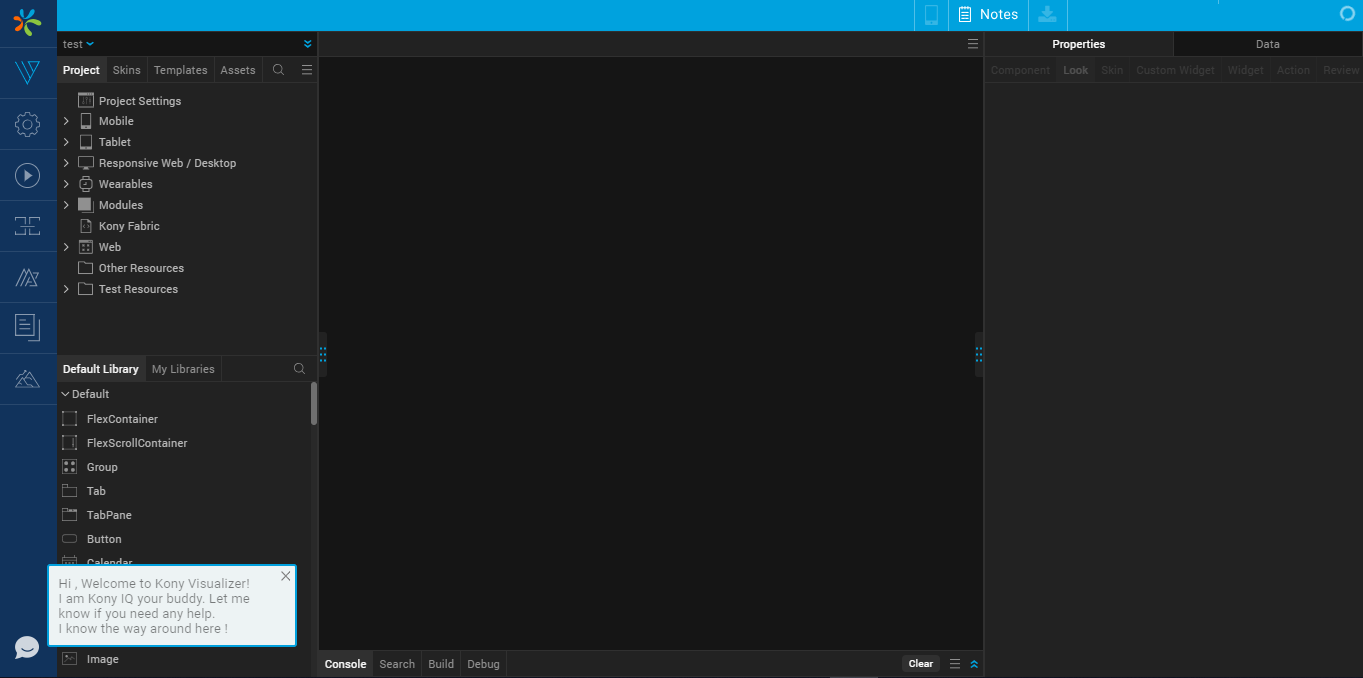The image size is (1363, 678).
Task: Click the mountain-shaped sidebar icon
Action: pos(28,379)
